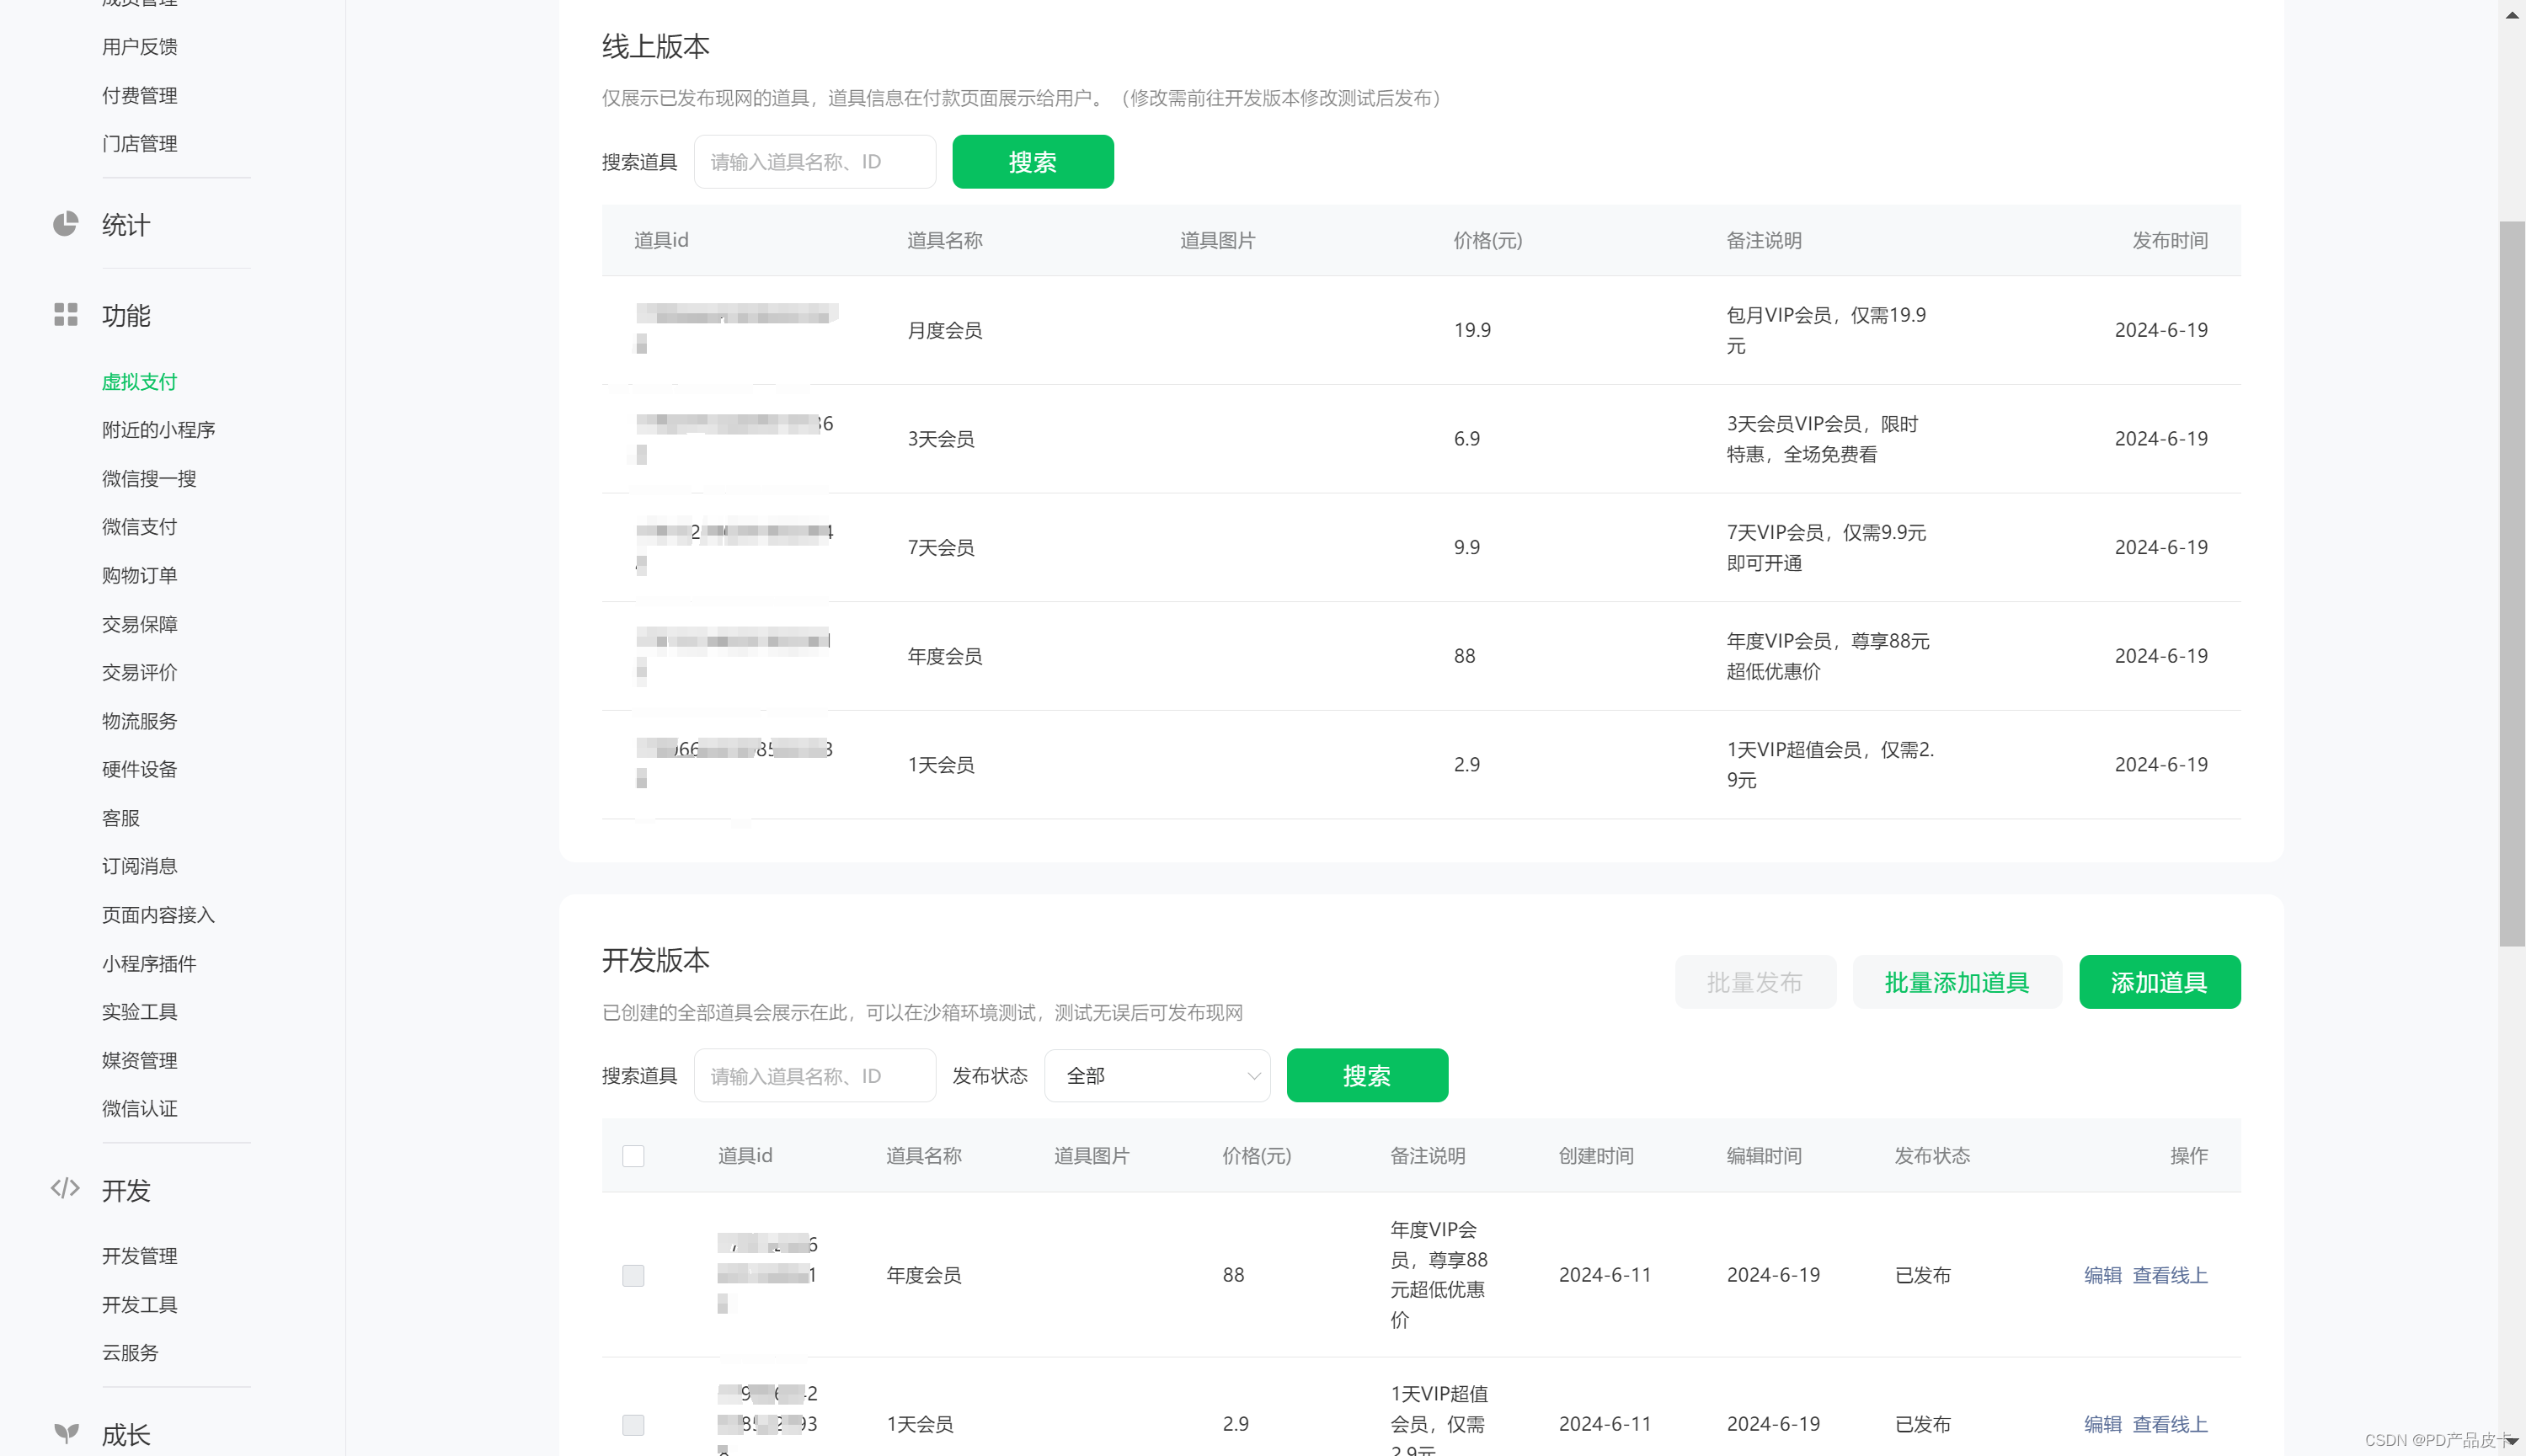Click 查看线上 for 年度会员 row
Image resolution: width=2526 pixels, height=1456 pixels.
[x=2170, y=1276]
